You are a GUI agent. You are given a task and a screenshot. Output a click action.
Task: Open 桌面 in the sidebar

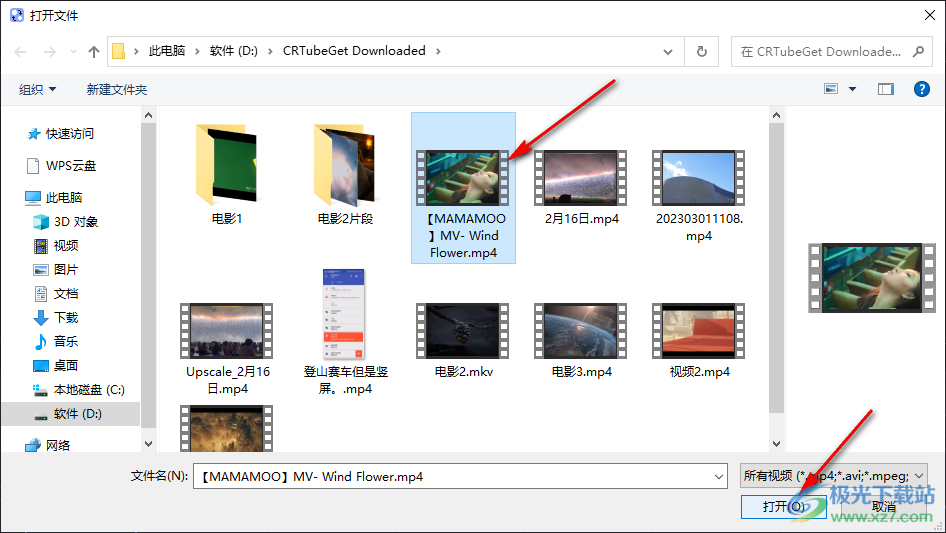[x=56, y=366]
